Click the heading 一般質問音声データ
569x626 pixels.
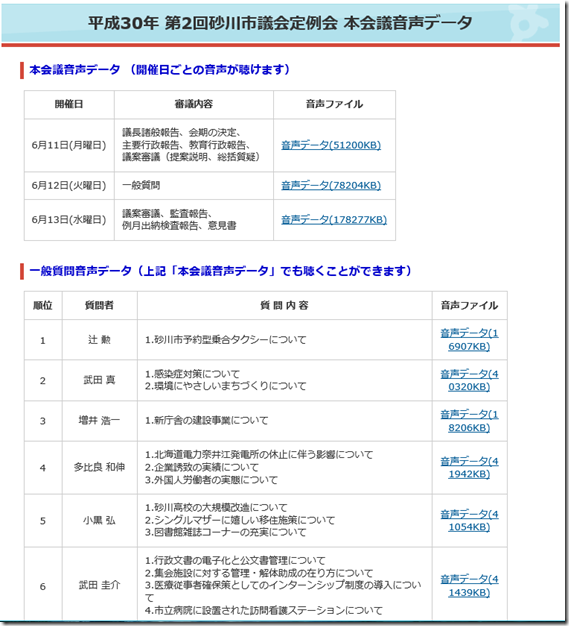(x=80, y=271)
